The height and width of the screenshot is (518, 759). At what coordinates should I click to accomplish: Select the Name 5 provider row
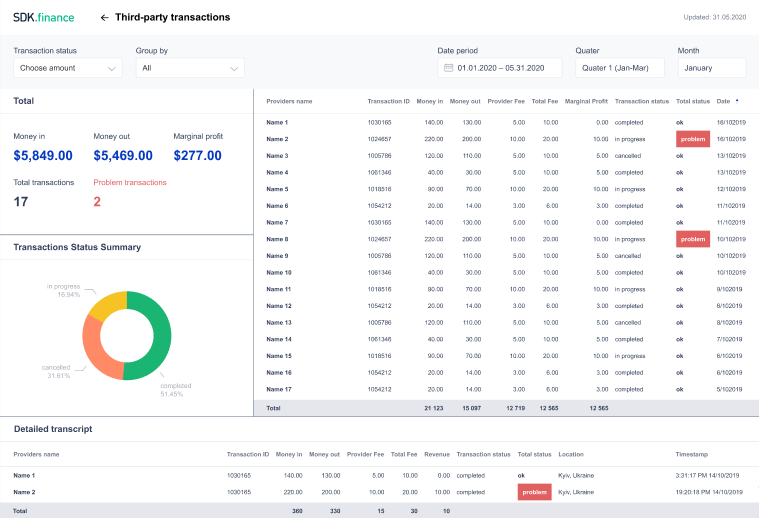pos(506,189)
